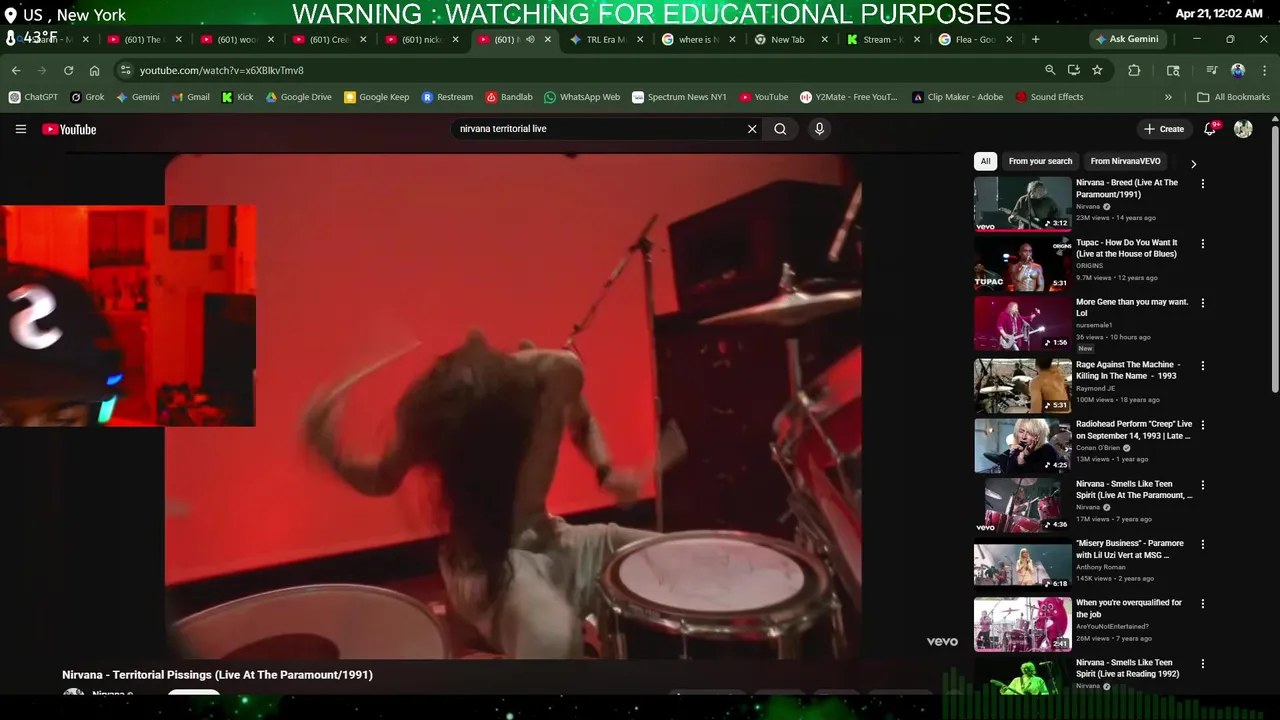1280x720 pixels.
Task: Open the WhatsApp Web bookmark
Action: pos(582,97)
